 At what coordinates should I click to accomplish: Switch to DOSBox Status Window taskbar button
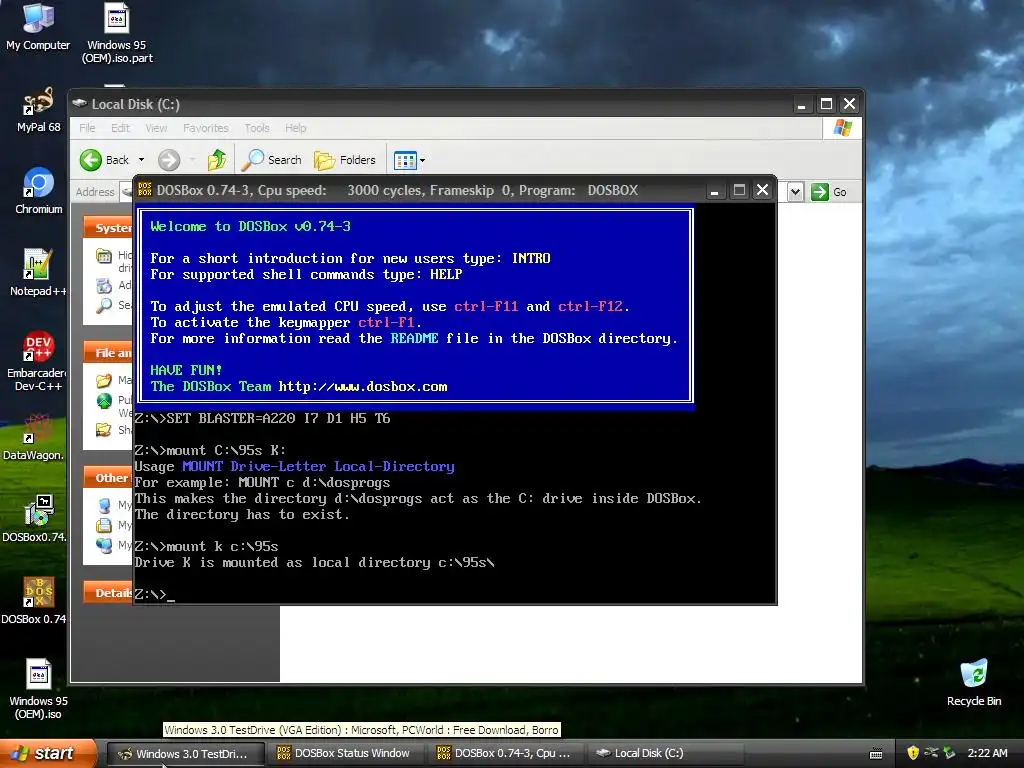click(x=345, y=754)
